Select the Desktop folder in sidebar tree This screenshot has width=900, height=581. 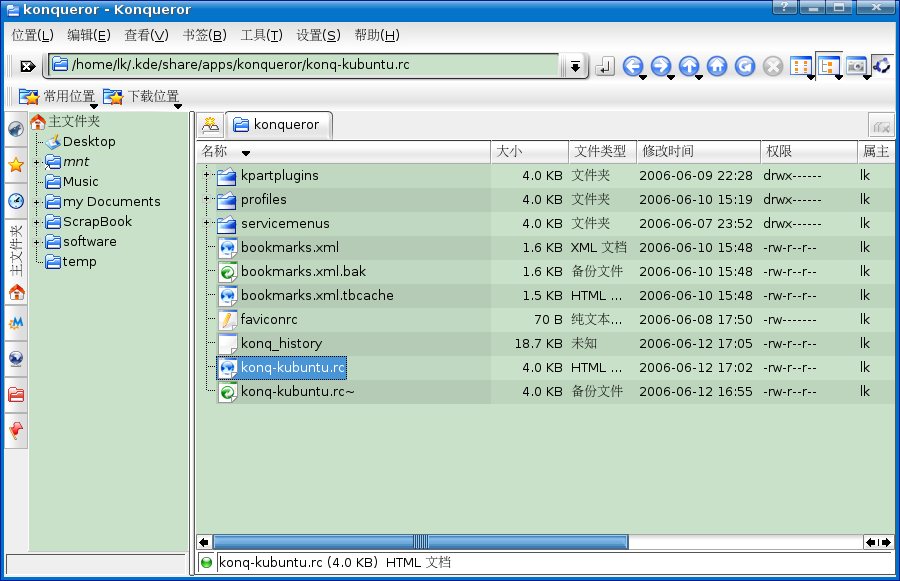[82, 141]
